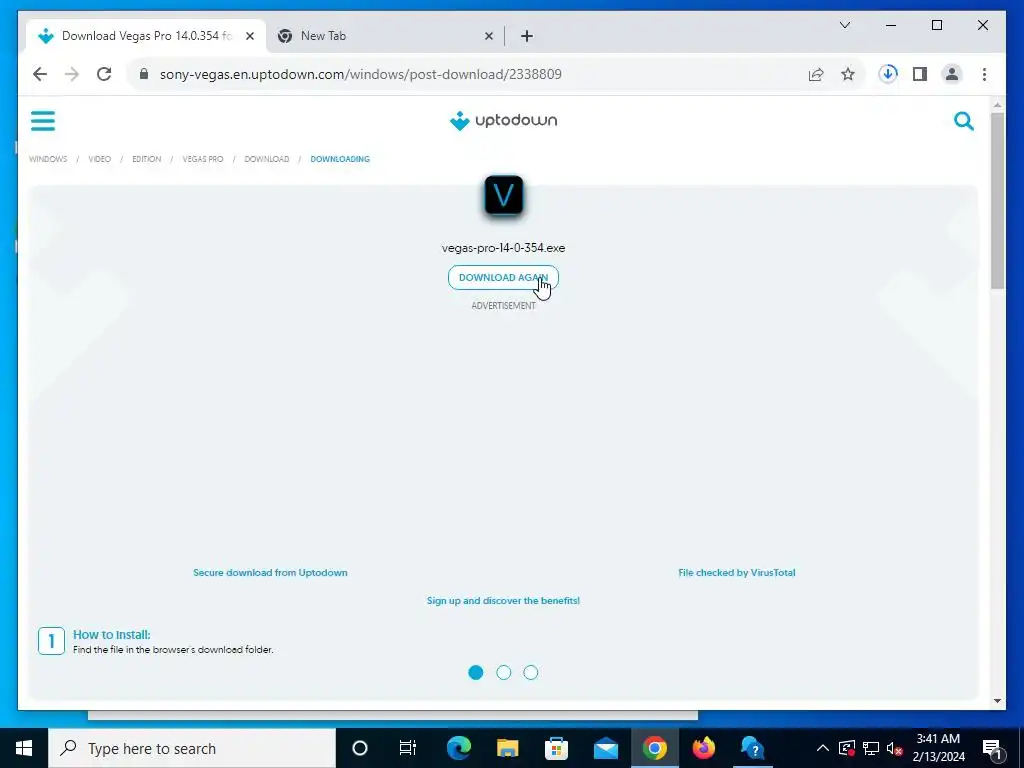Open Cortana circle icon

(360, 748)
